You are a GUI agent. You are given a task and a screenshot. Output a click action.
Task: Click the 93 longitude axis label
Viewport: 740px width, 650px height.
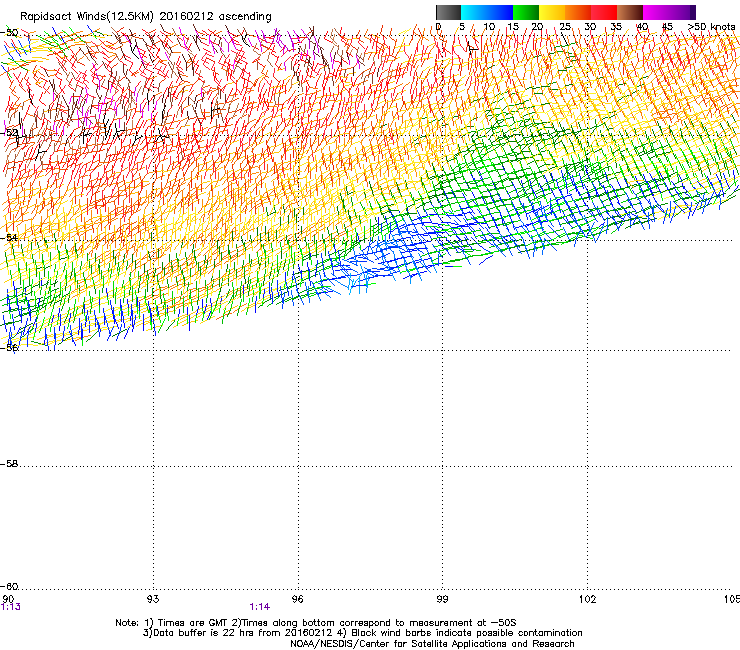pyautogui.click(x=153, y=599)
